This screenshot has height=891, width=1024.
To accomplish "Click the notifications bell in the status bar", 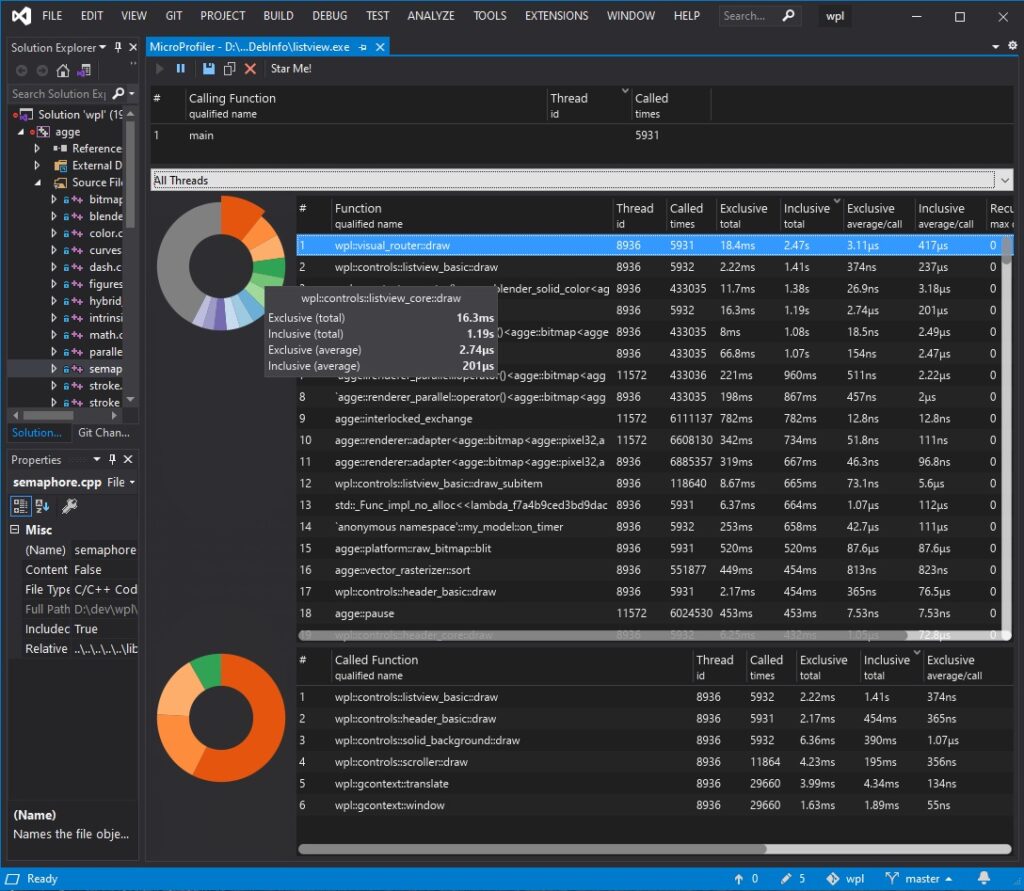I will point(982,878).
